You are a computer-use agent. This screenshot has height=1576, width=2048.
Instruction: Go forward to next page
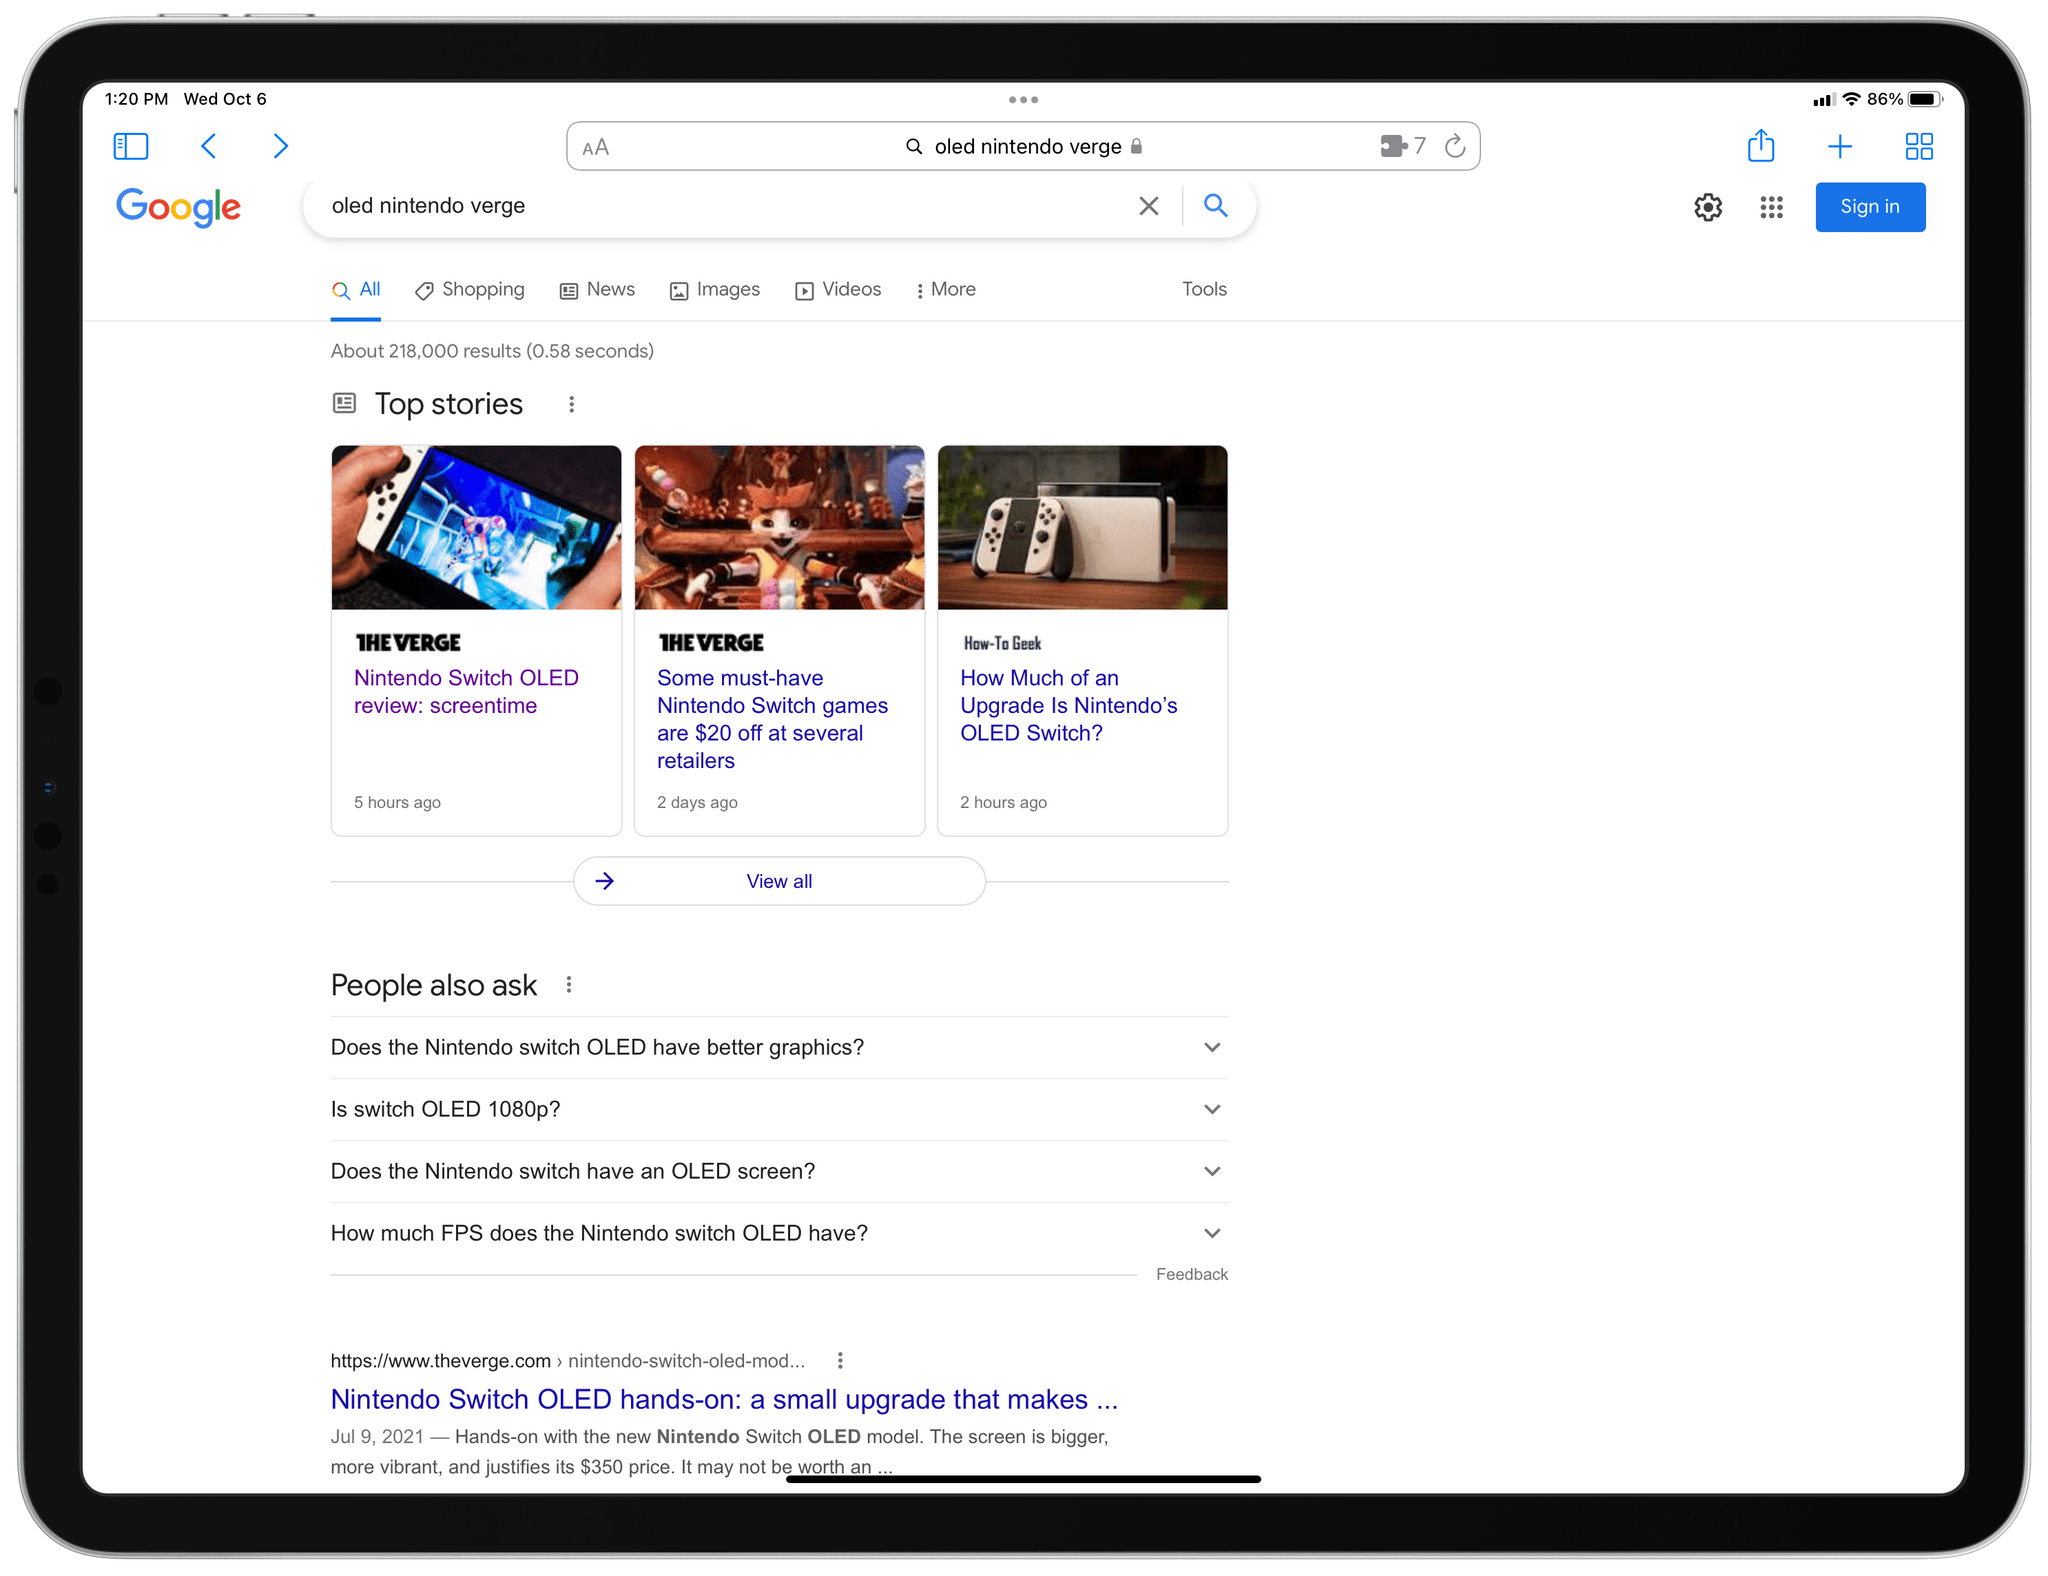tap(281, 147)
